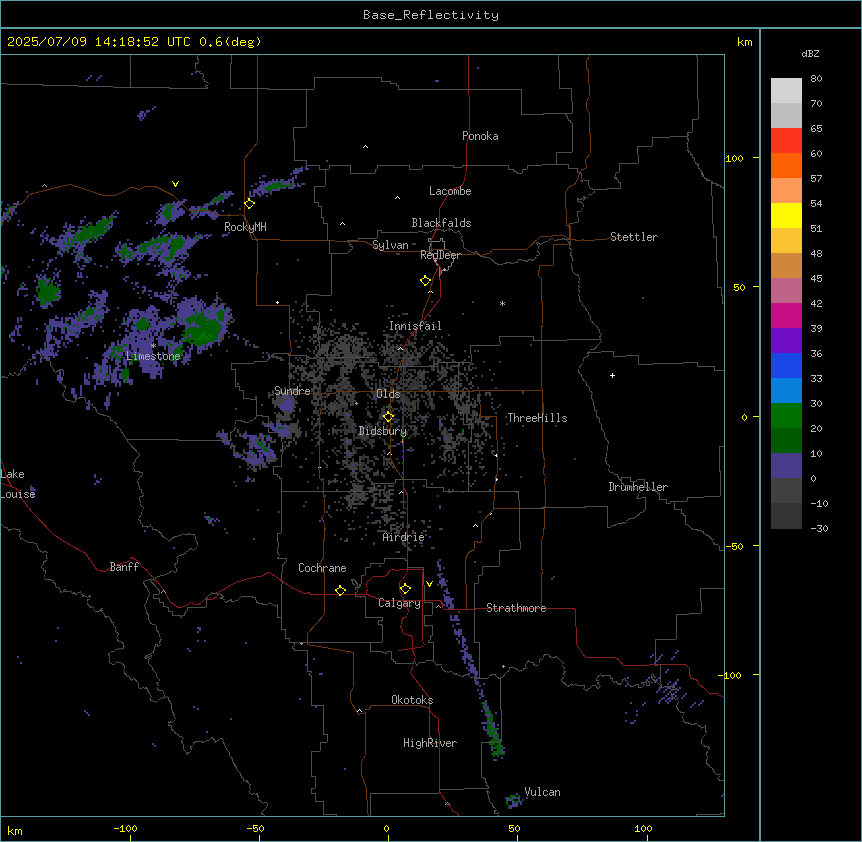Click the -100 tick on the bottom axis
862x842 pixels.
(x=125, y=828)
